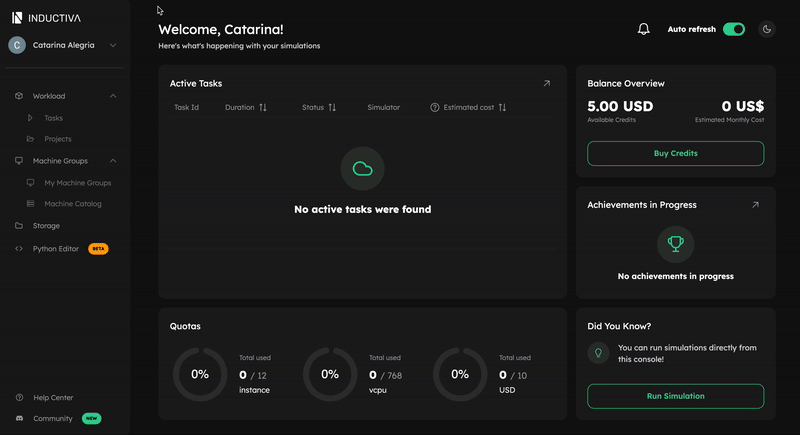Go to Tasks in sidebar
Image resolution: width=800 pixels, height=435 pixels.
click(x=53, y=118)
